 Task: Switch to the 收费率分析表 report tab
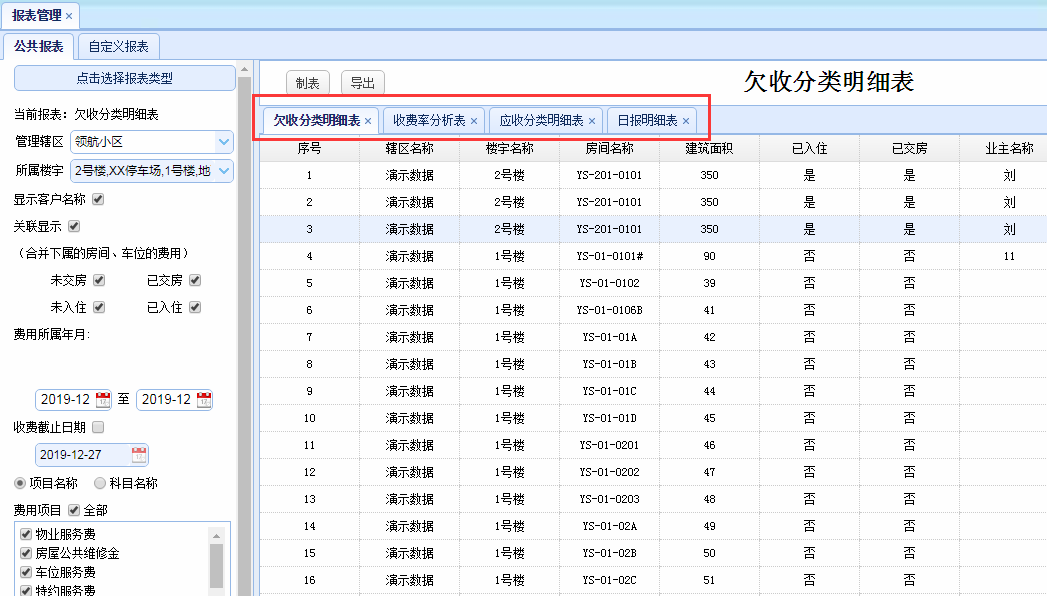(428, 121)
